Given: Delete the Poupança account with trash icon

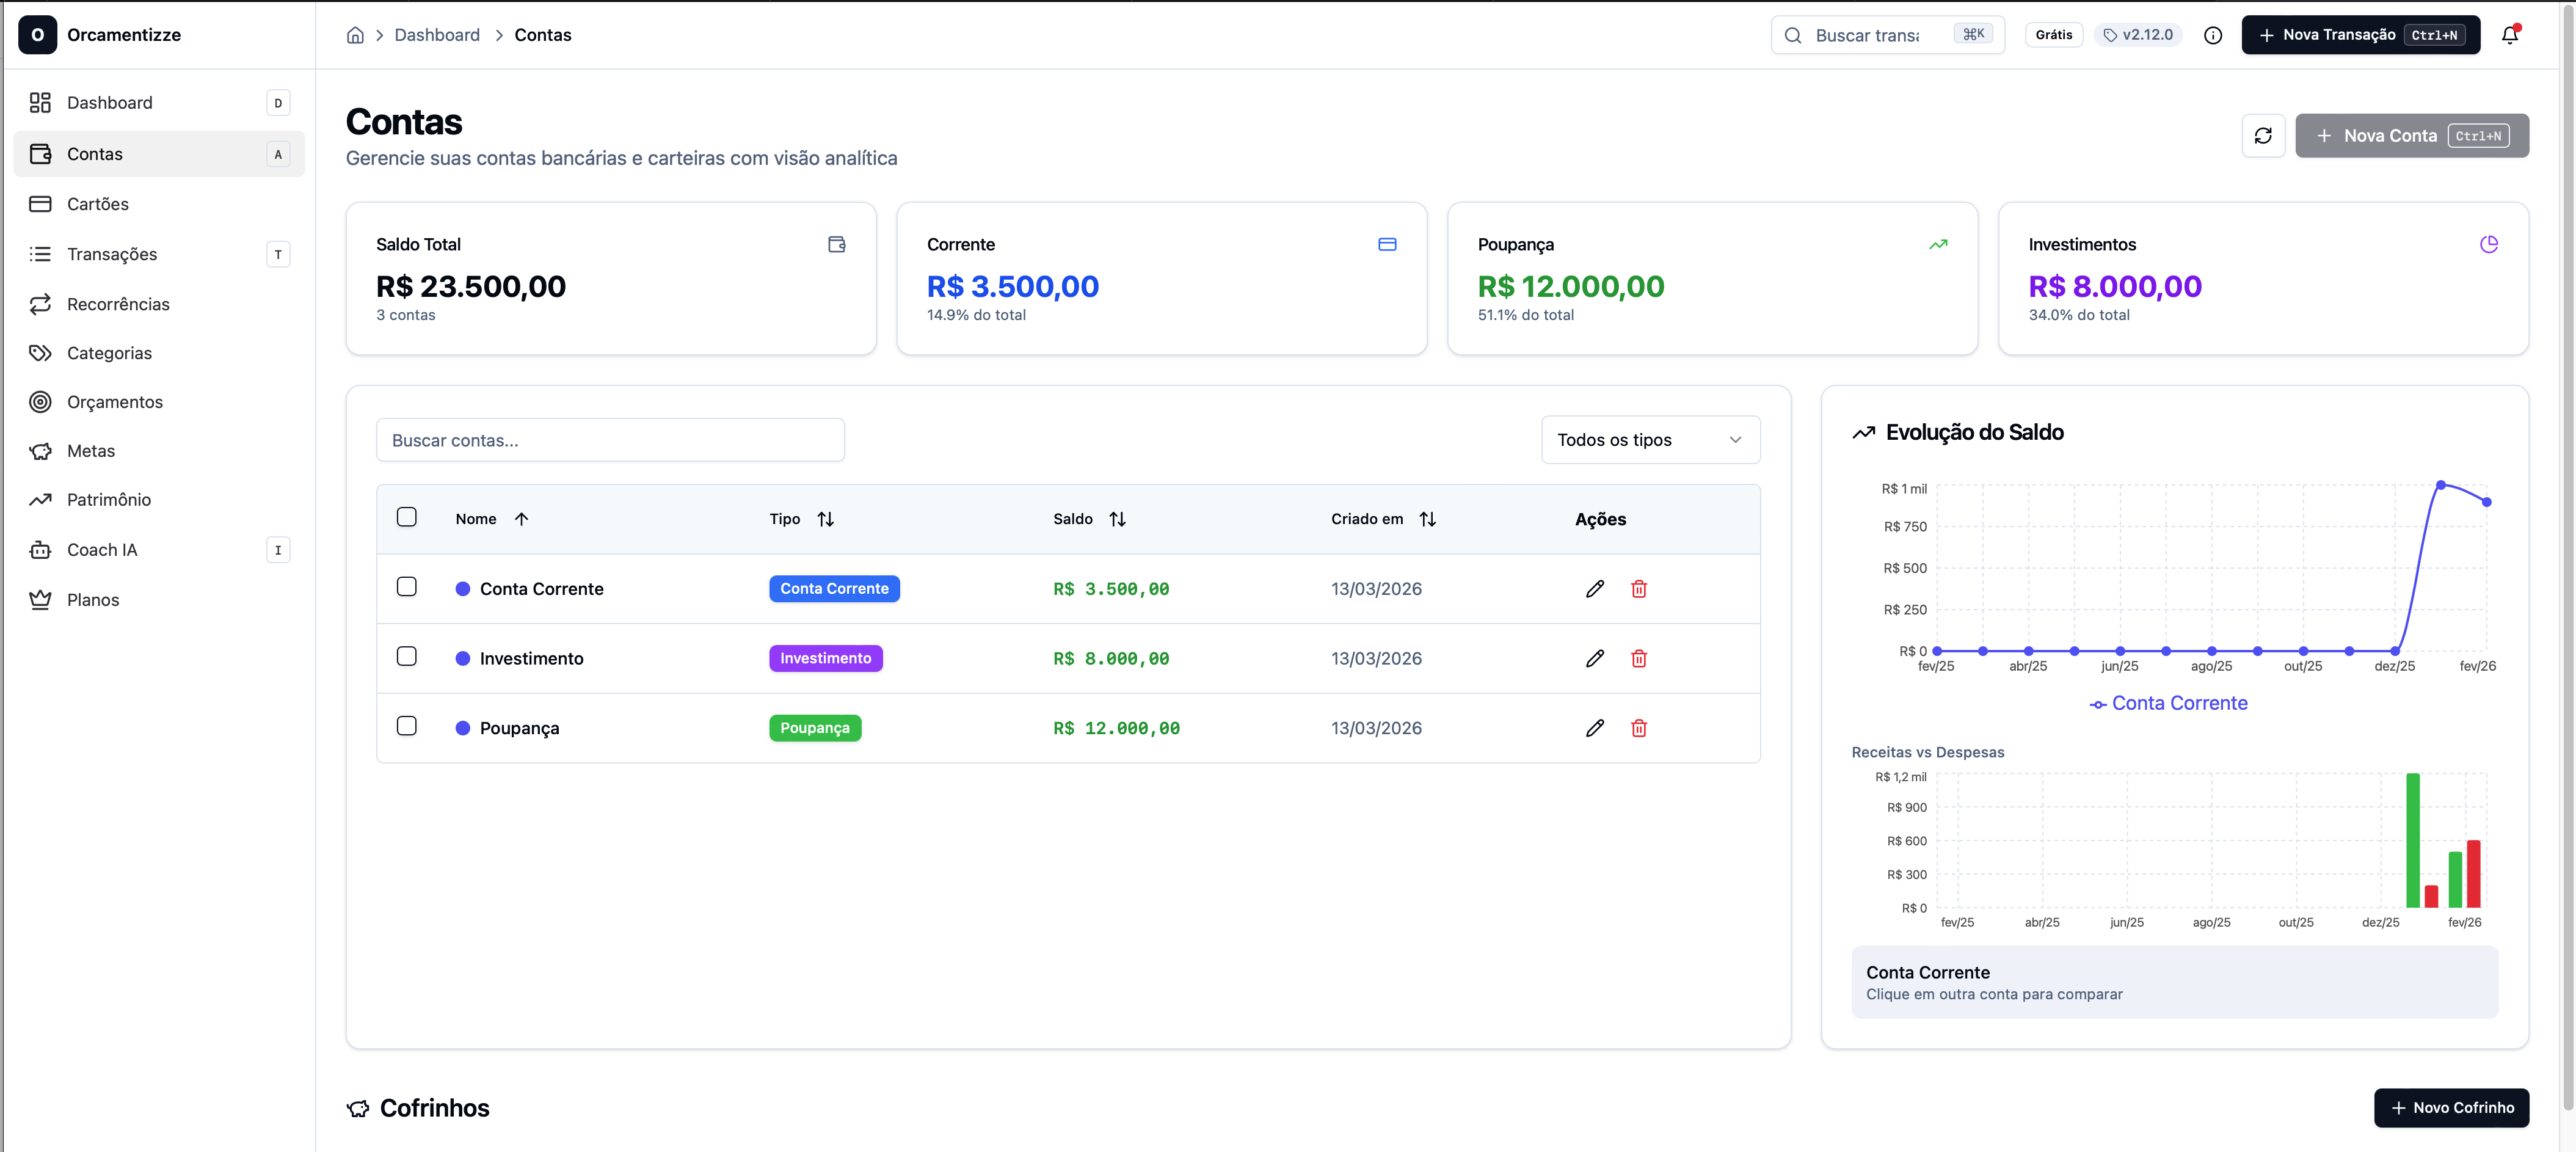Looking at the screenshot, I should coord(1639,728).
